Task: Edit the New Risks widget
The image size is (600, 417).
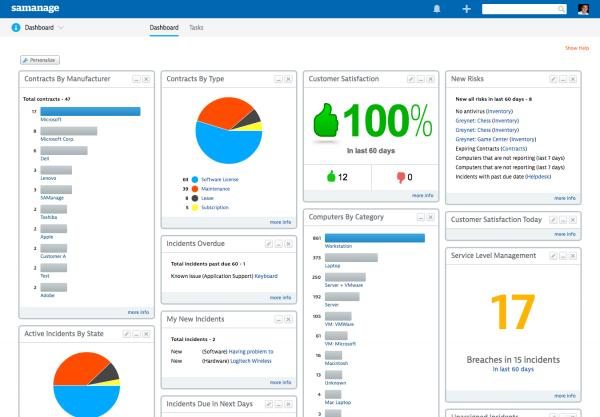Action: pyautogui.click(x=553, y=78)
